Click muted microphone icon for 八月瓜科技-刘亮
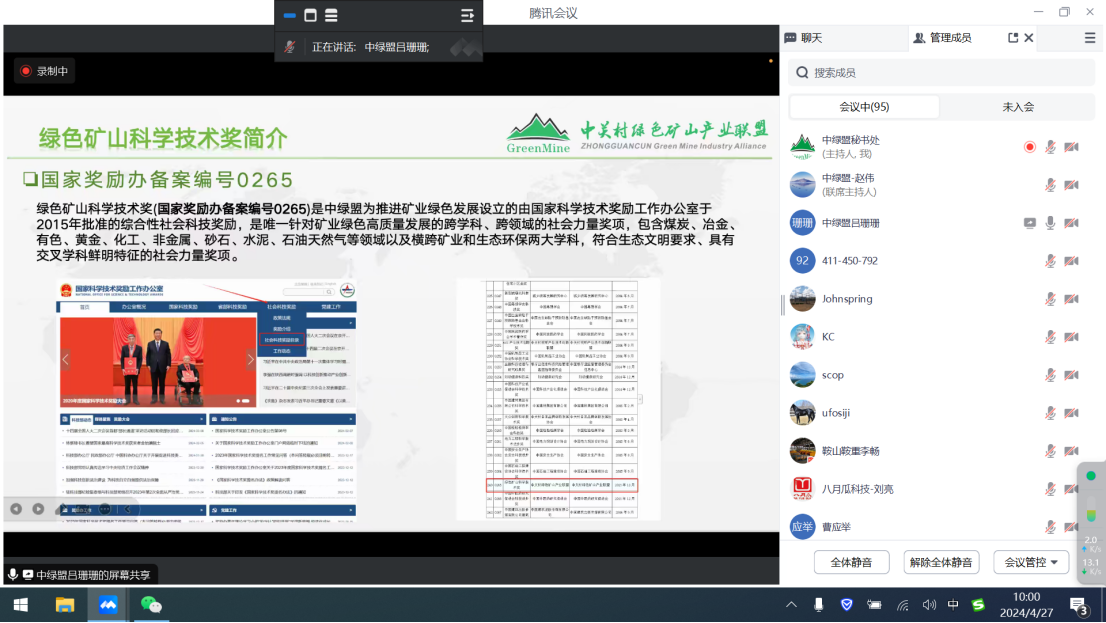 point(1050,489)
